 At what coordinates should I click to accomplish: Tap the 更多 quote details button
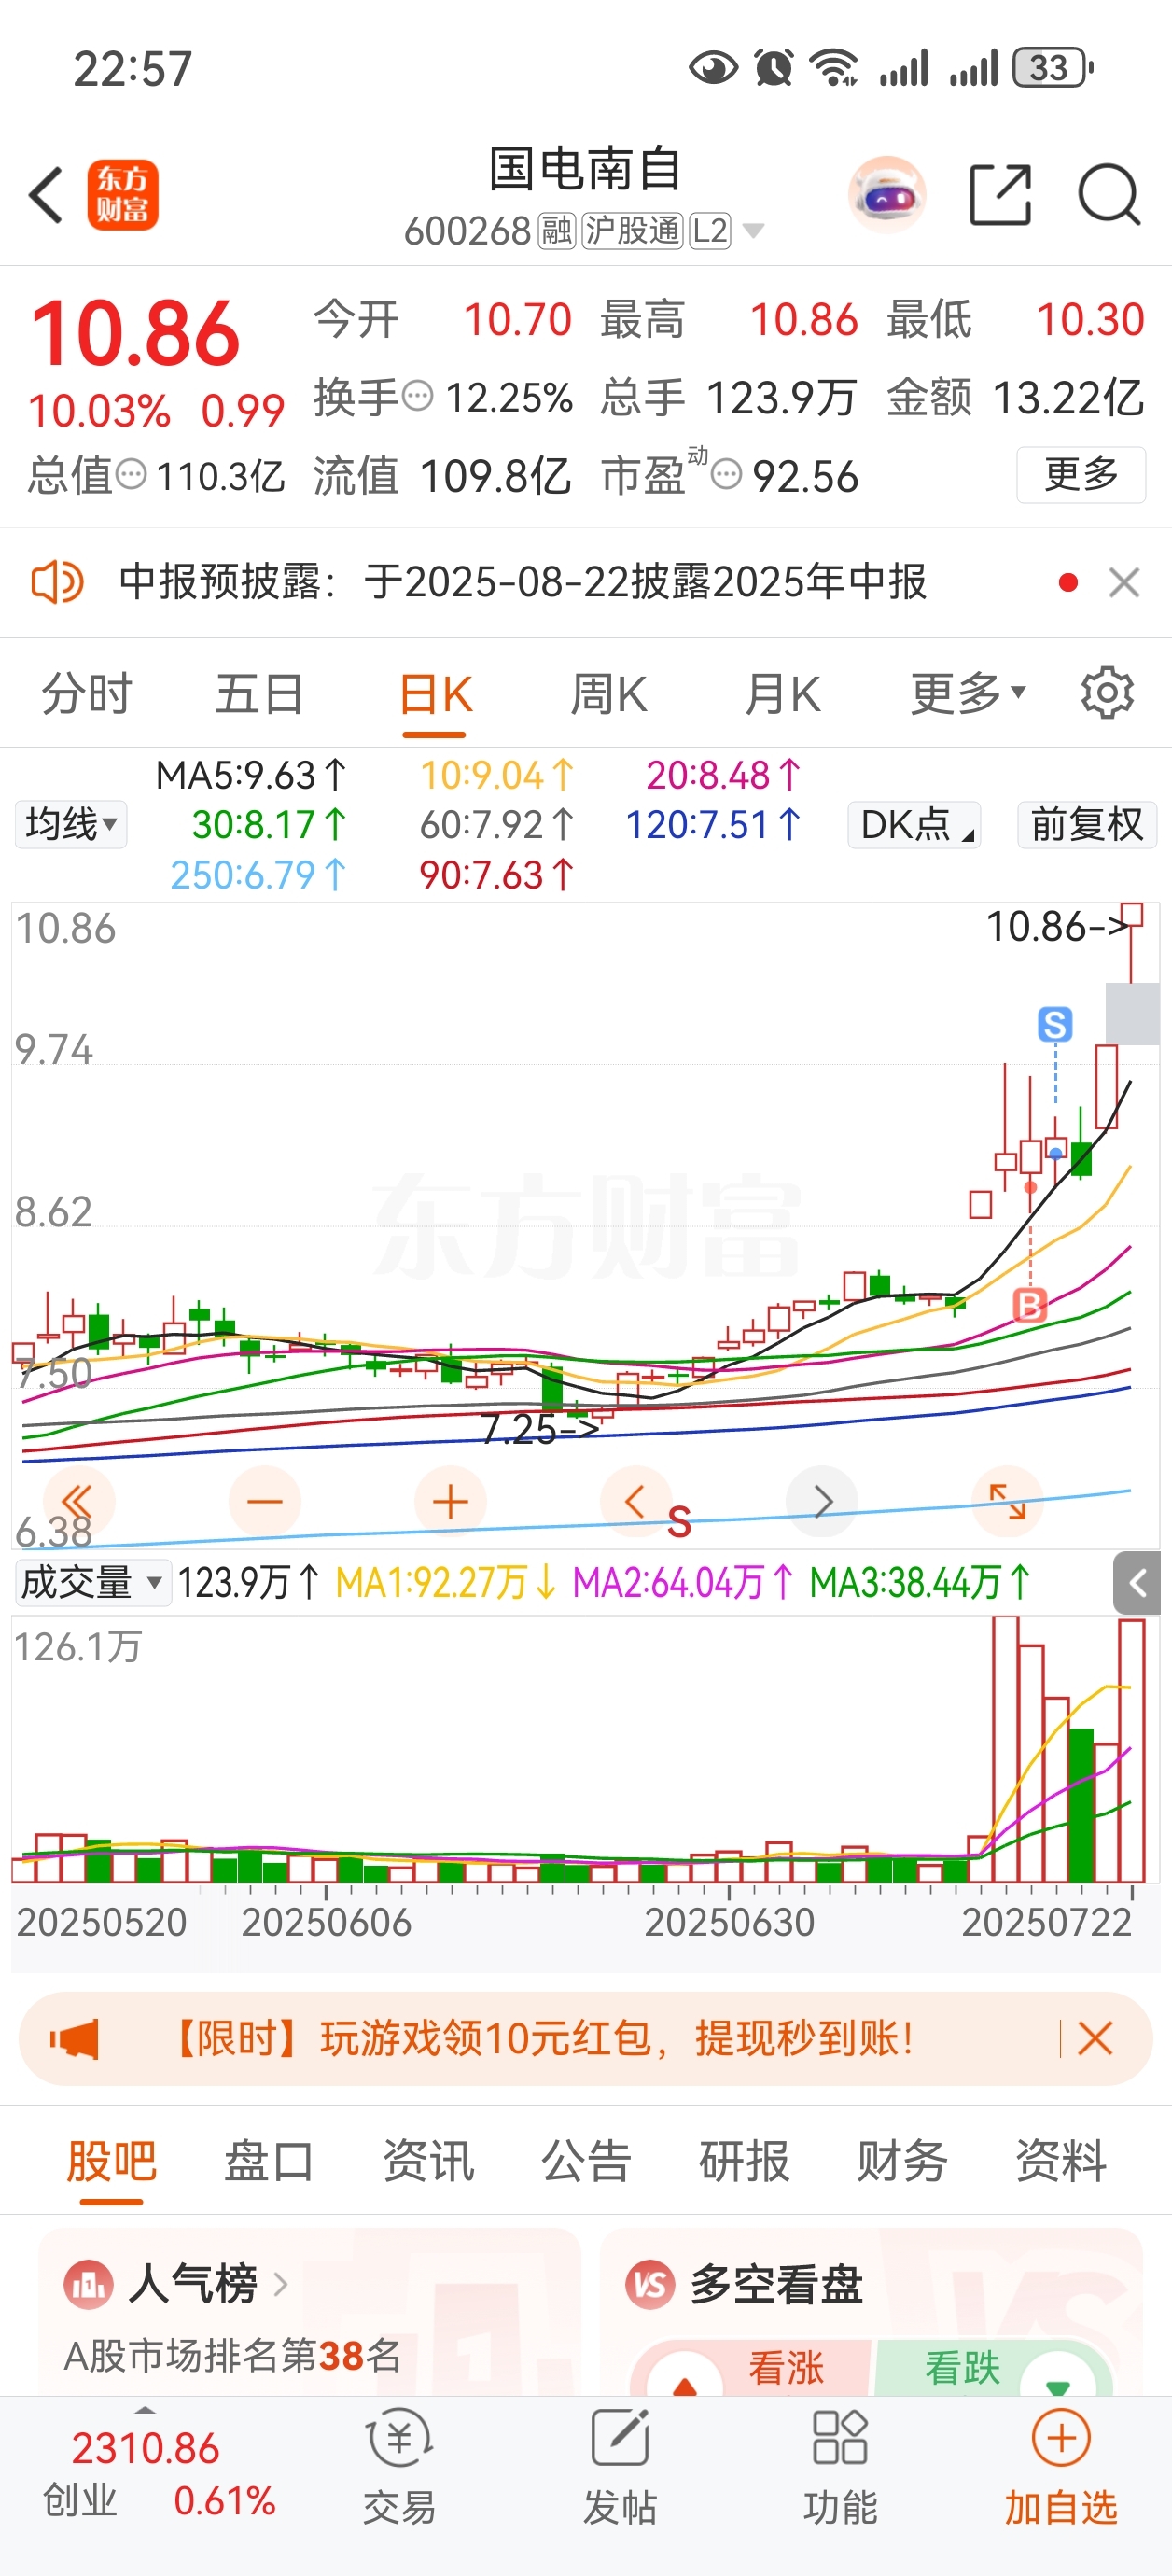pos(1081,474)
